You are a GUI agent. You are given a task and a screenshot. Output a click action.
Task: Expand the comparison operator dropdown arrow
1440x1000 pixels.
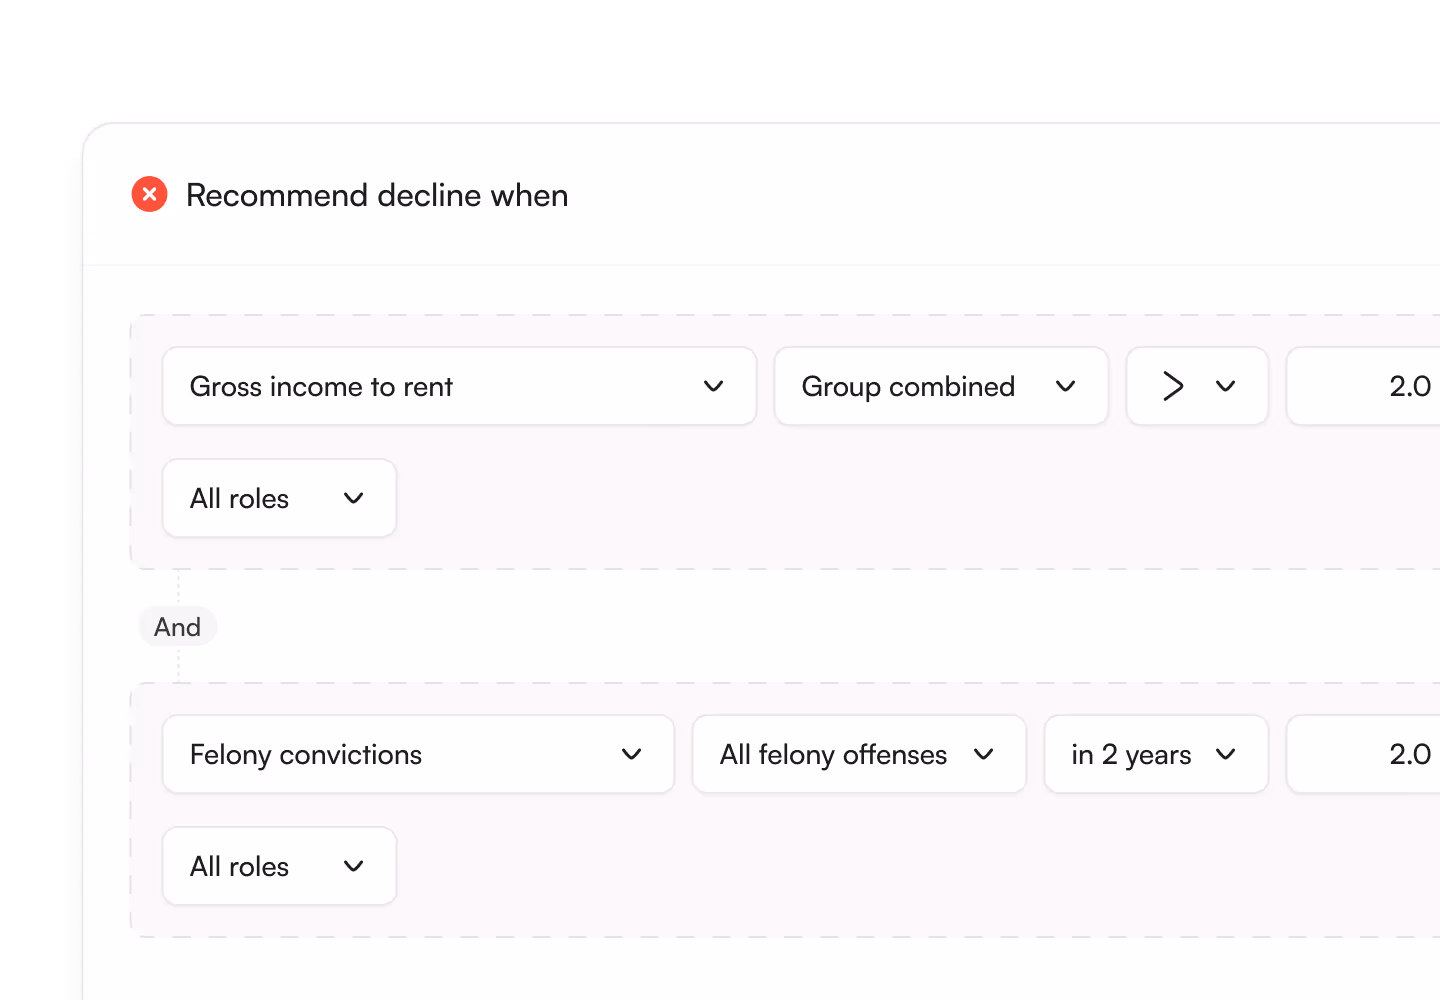pos(1226,386)
